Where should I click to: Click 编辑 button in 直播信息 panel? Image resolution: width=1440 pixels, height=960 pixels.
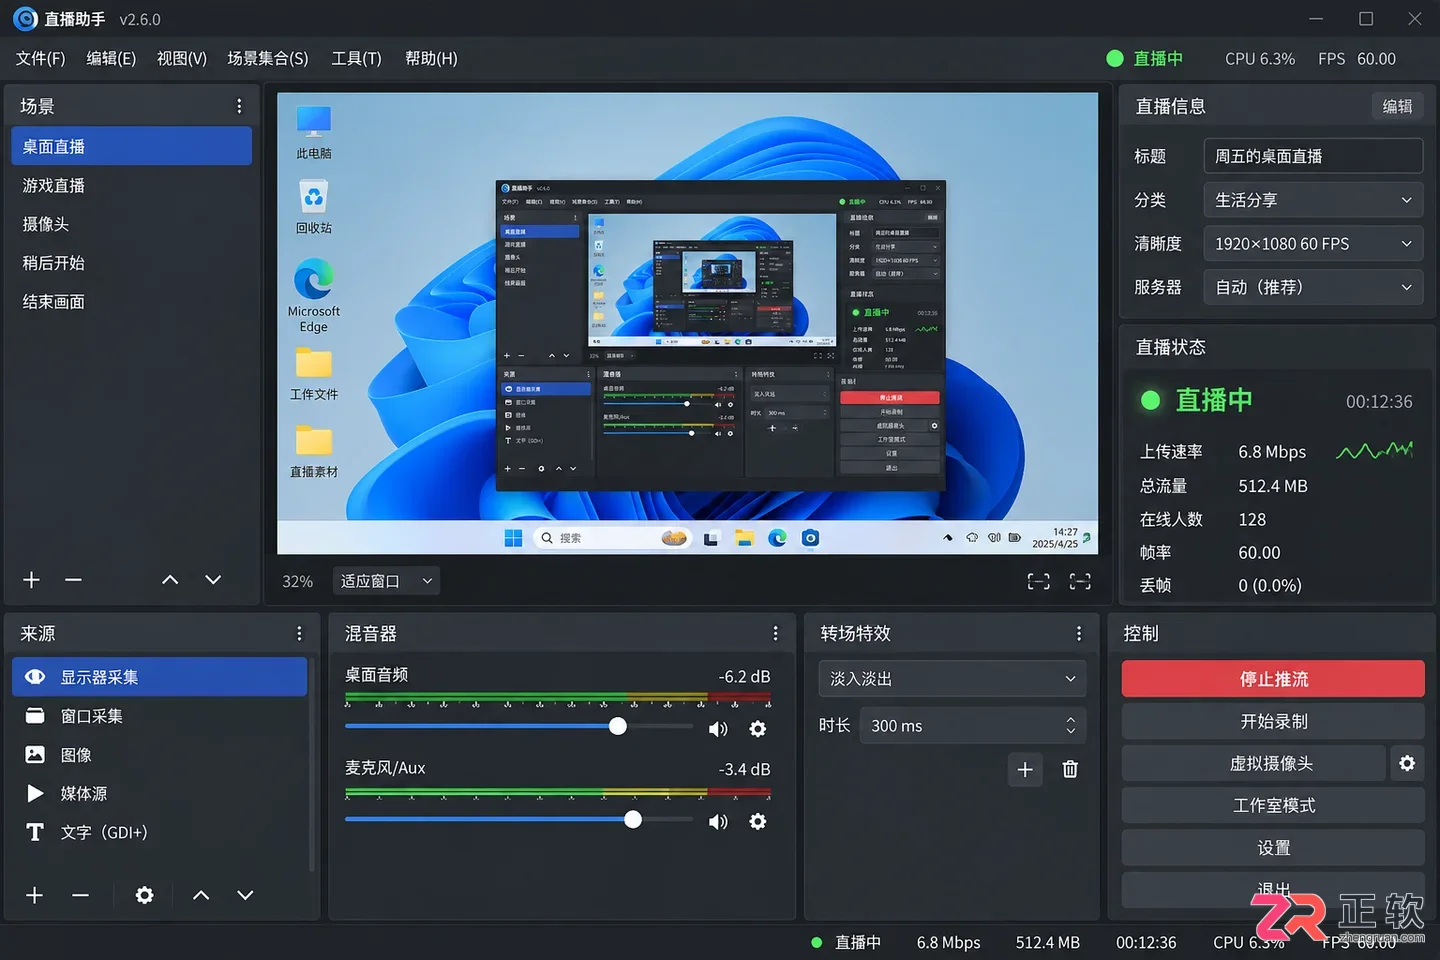coord(1397,107)
